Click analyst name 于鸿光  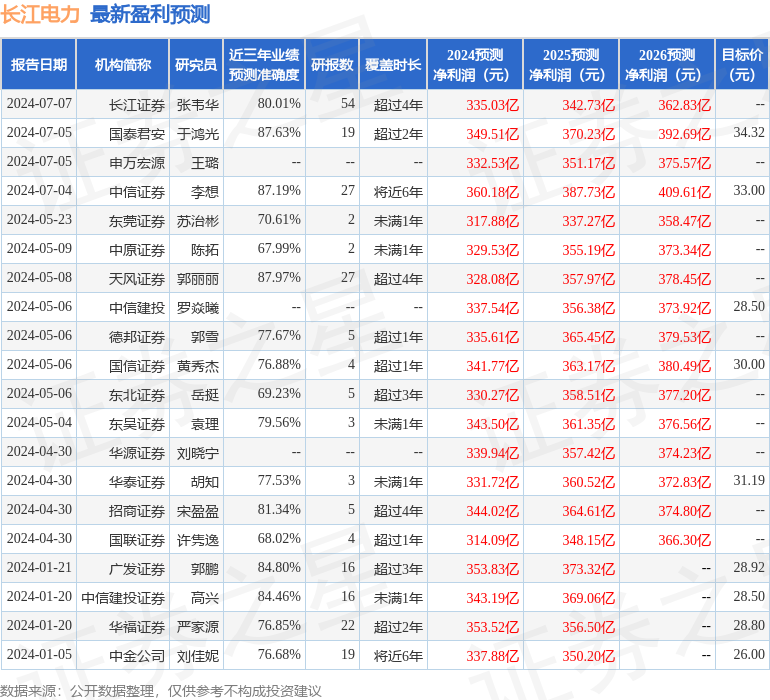click(x=198, y=134)
